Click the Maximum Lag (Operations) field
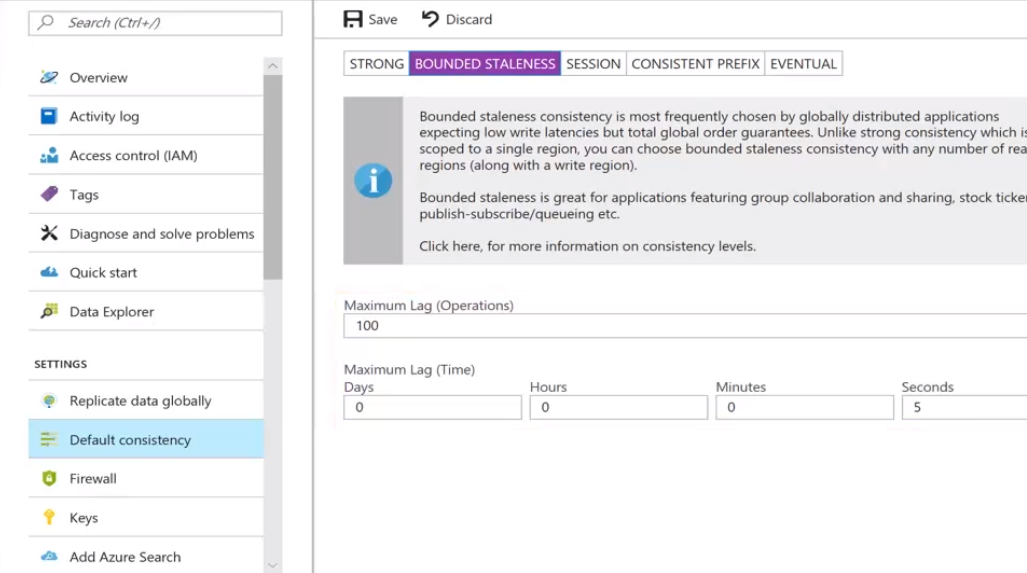 coord(685,325)
